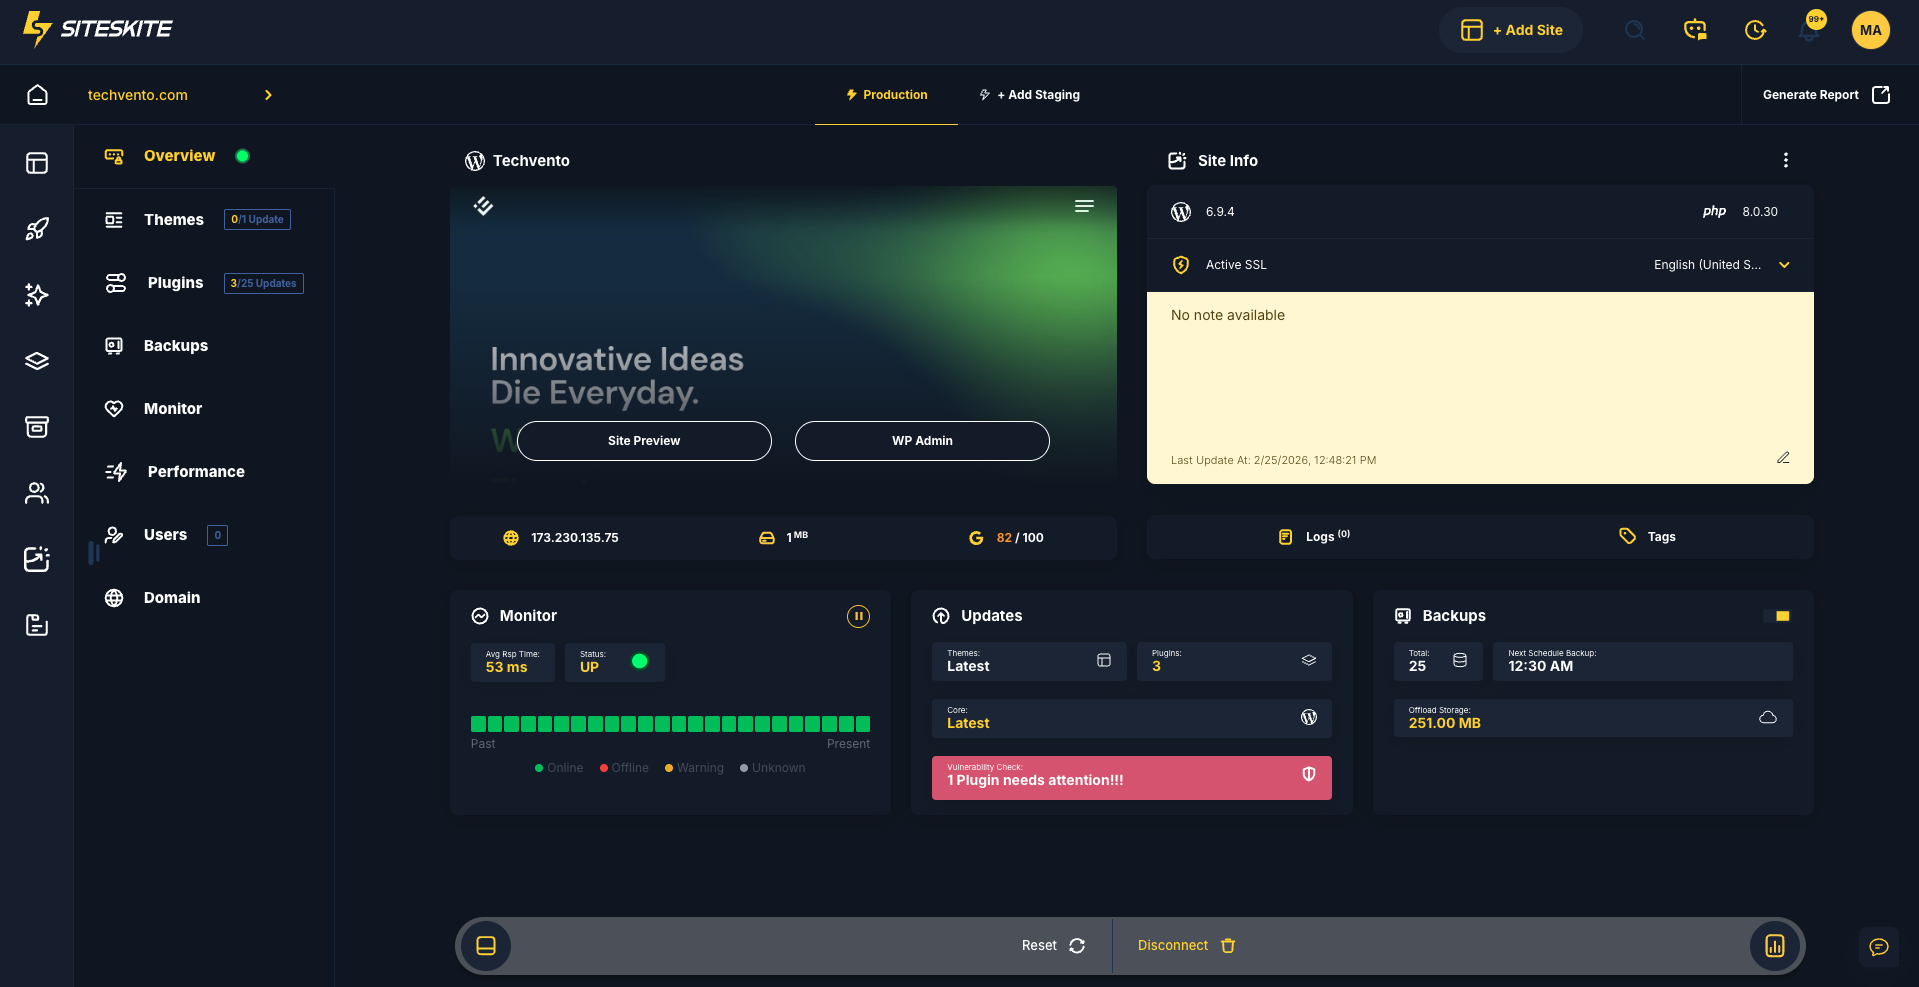The image size is (1919, 987).
Task: Click the home icon in sidebar
Action: tap(37, 95)
